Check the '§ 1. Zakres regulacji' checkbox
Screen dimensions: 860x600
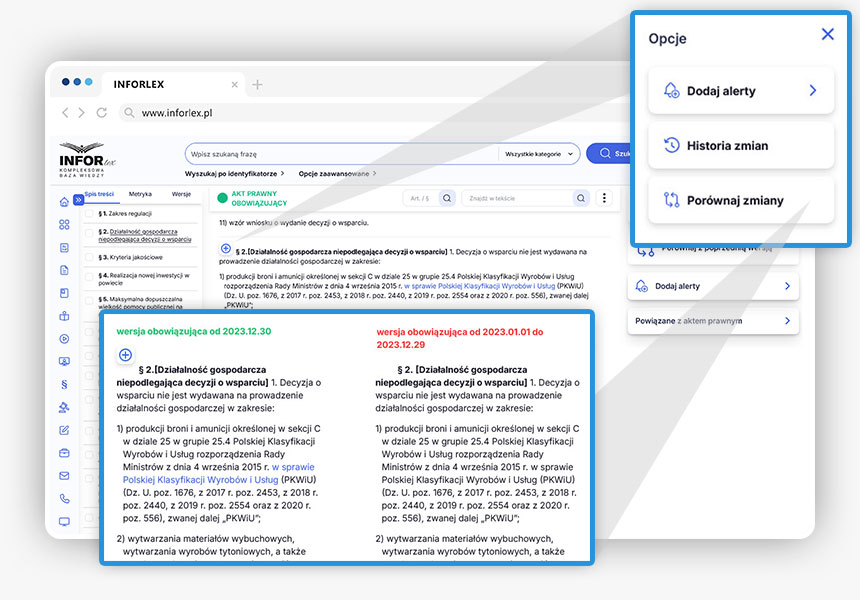click(89, 213)
